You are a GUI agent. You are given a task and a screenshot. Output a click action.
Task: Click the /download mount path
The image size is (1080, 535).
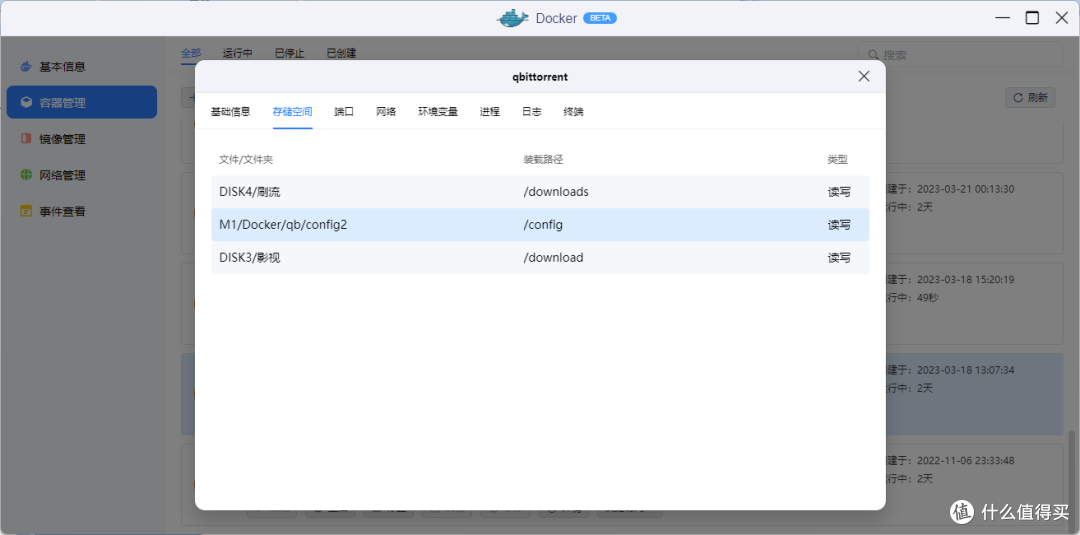click(x=553, y=258)
